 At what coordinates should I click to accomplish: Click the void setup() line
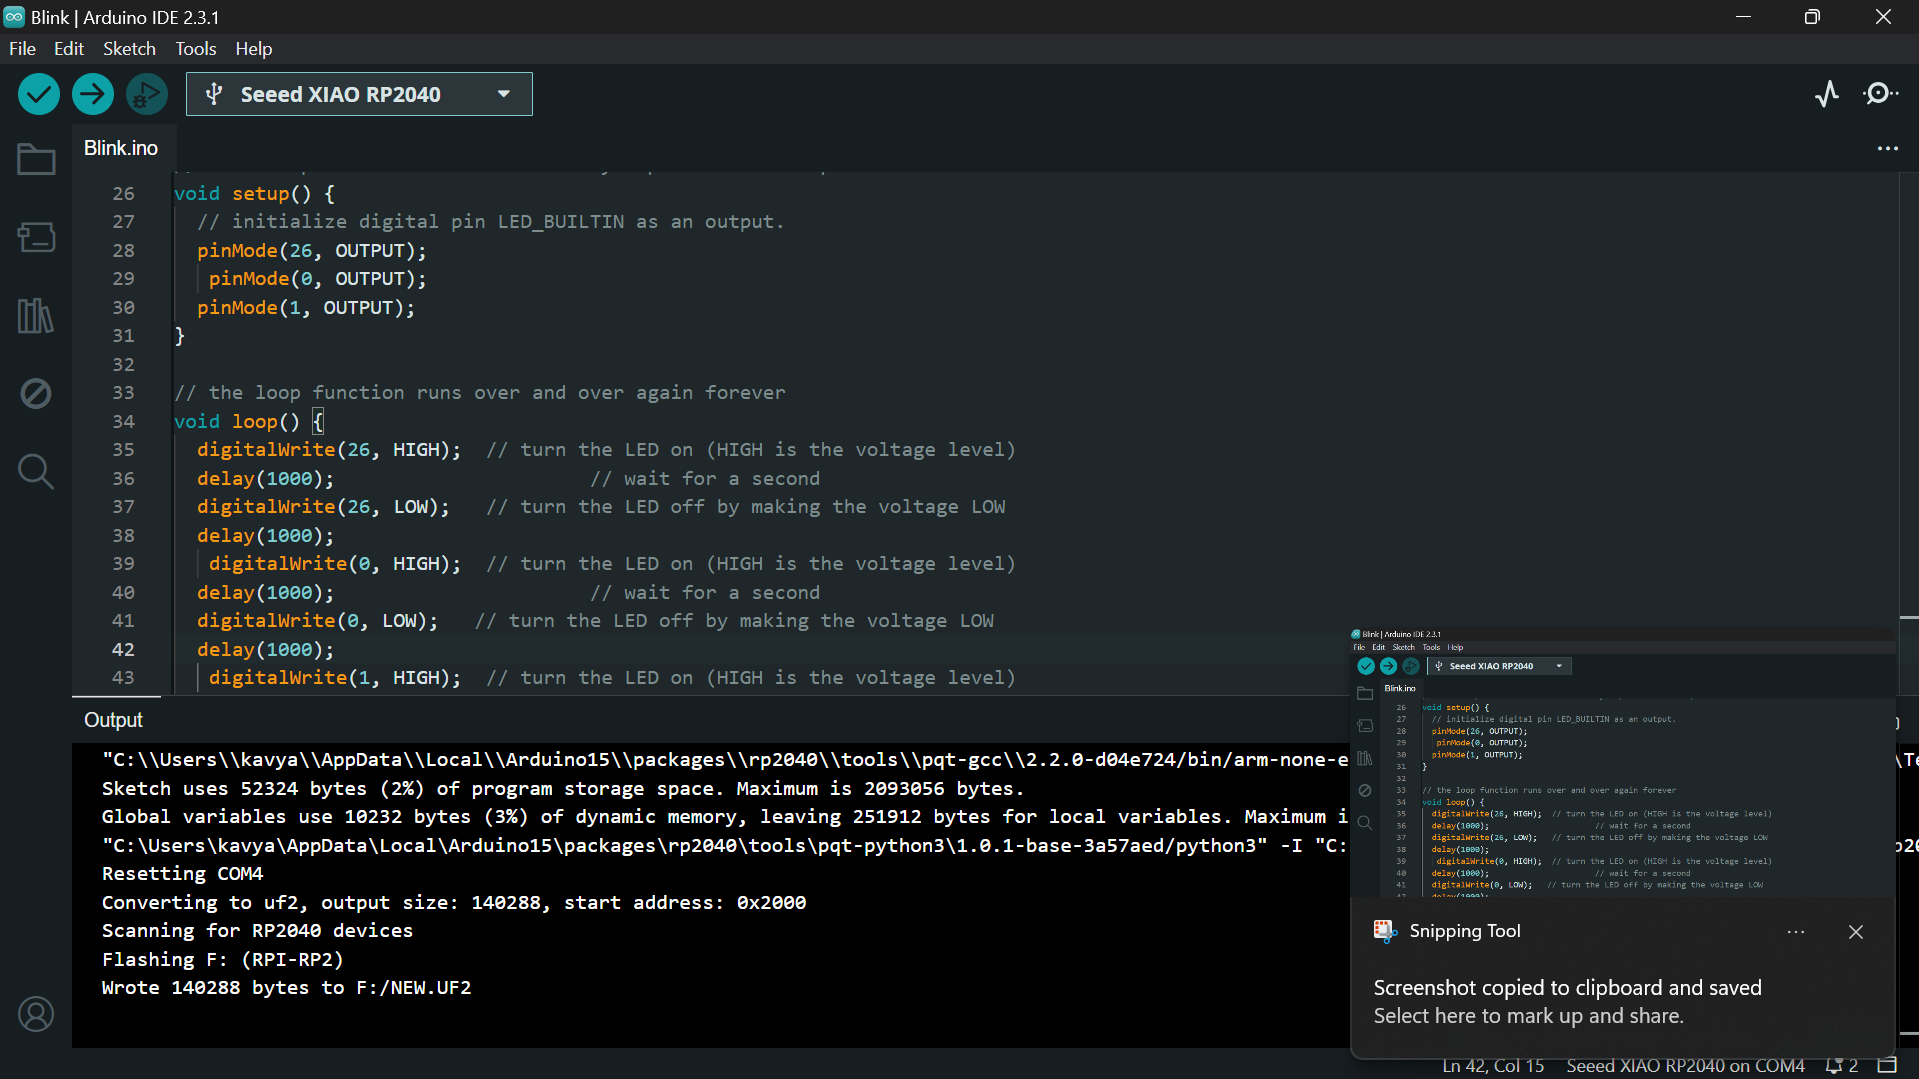click(x=255, y=193)
